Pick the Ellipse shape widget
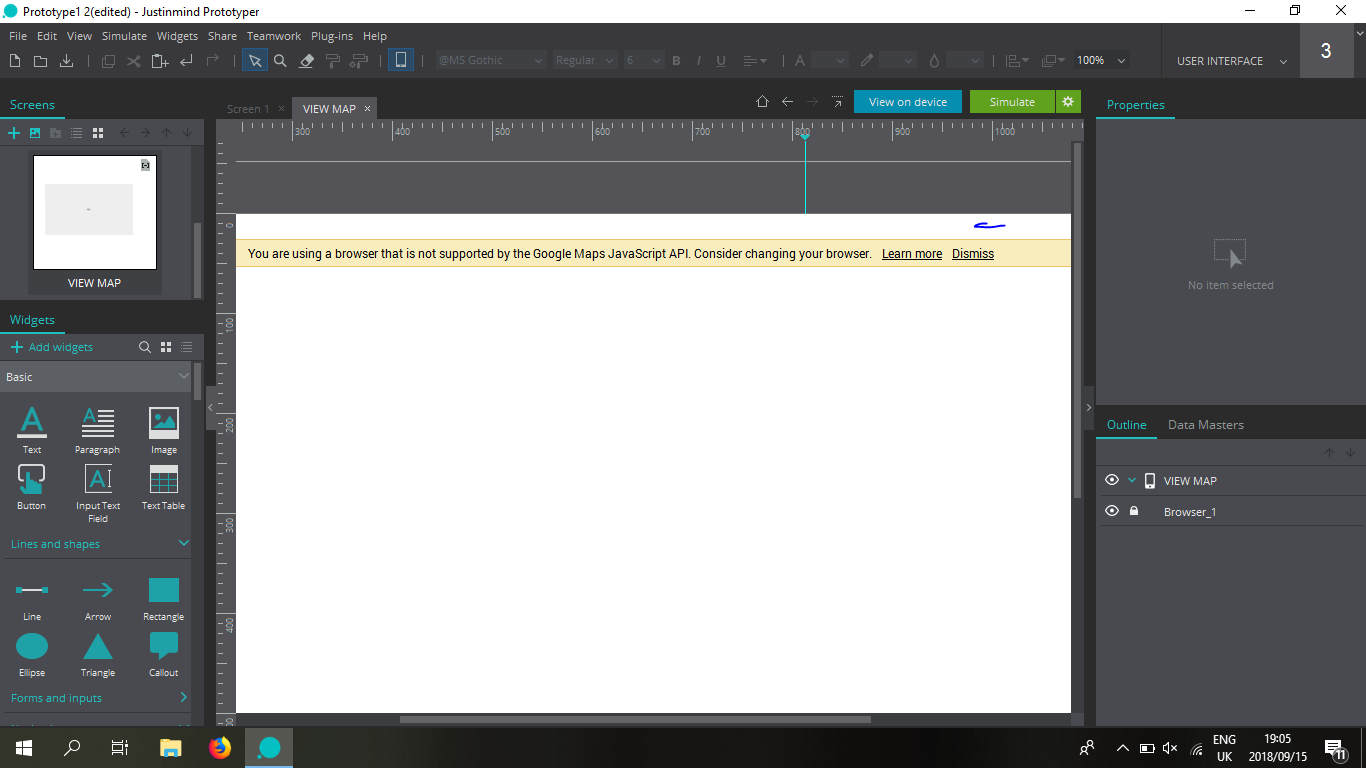This screenshot has height=768, width=1366. coord(32,654)
